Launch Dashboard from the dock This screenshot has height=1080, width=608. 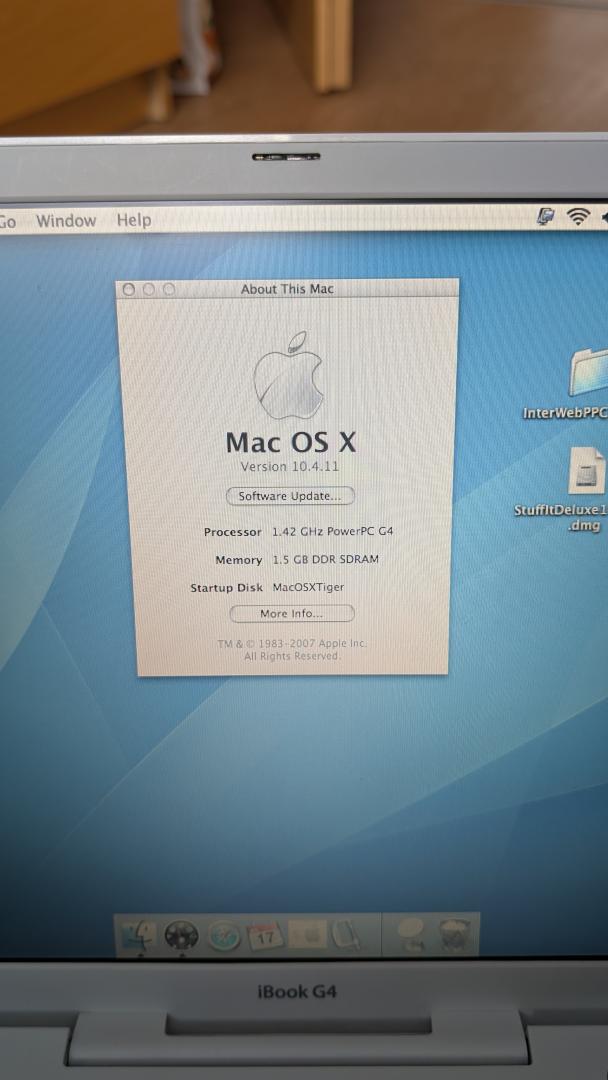click(x=181, y=937)
